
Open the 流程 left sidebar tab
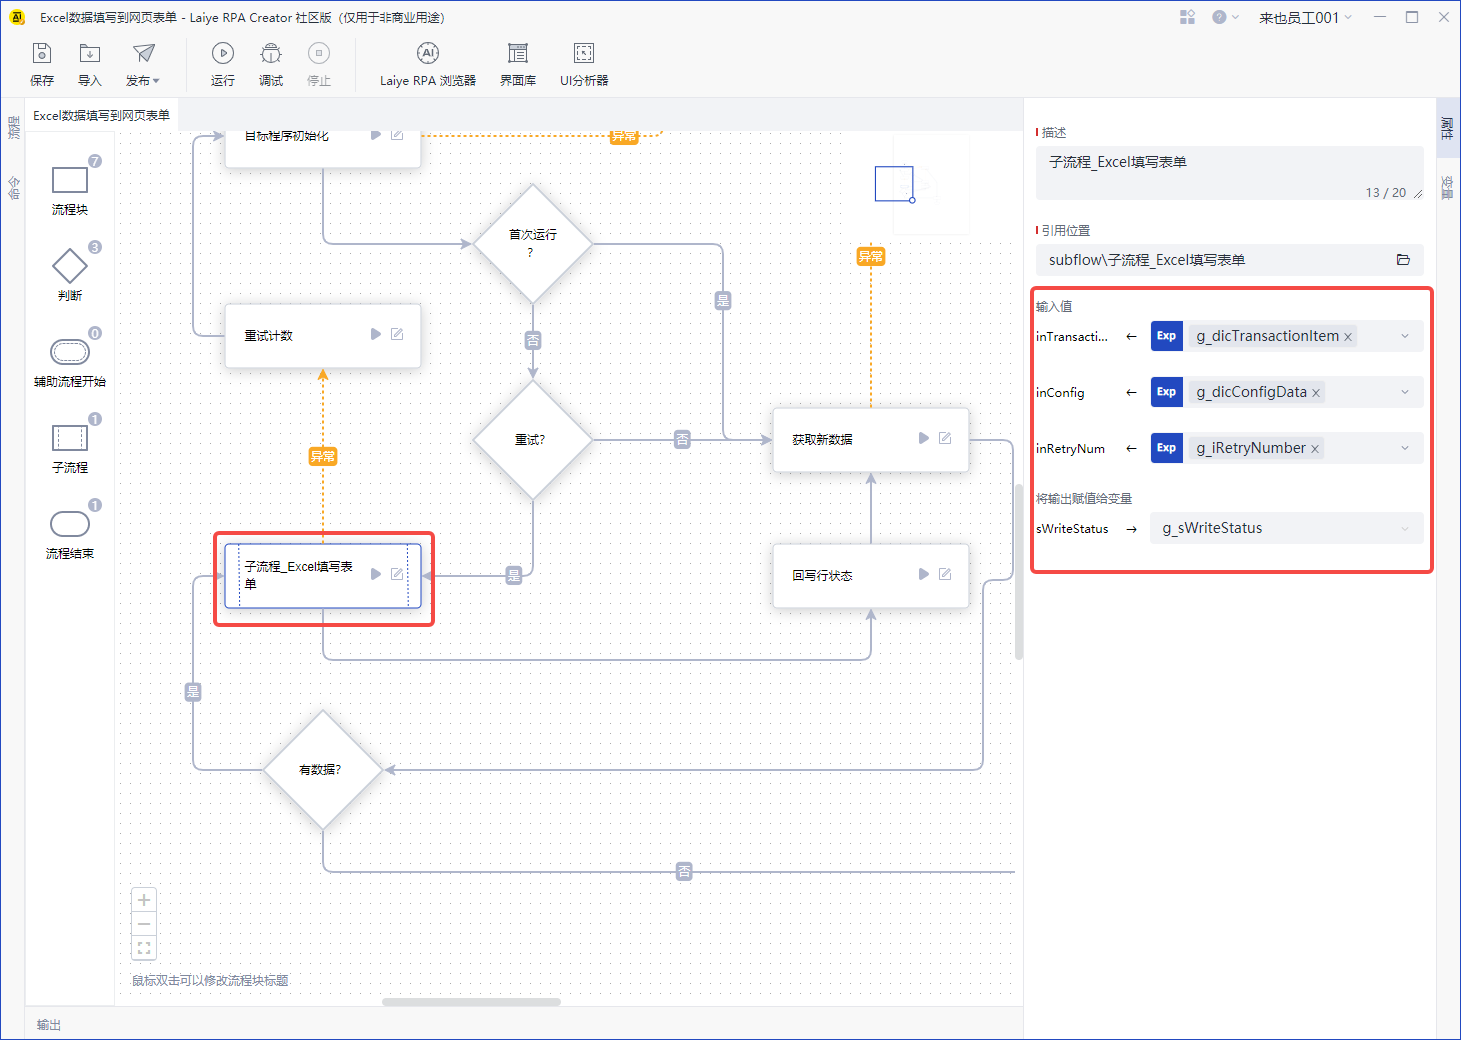point(14,127)
